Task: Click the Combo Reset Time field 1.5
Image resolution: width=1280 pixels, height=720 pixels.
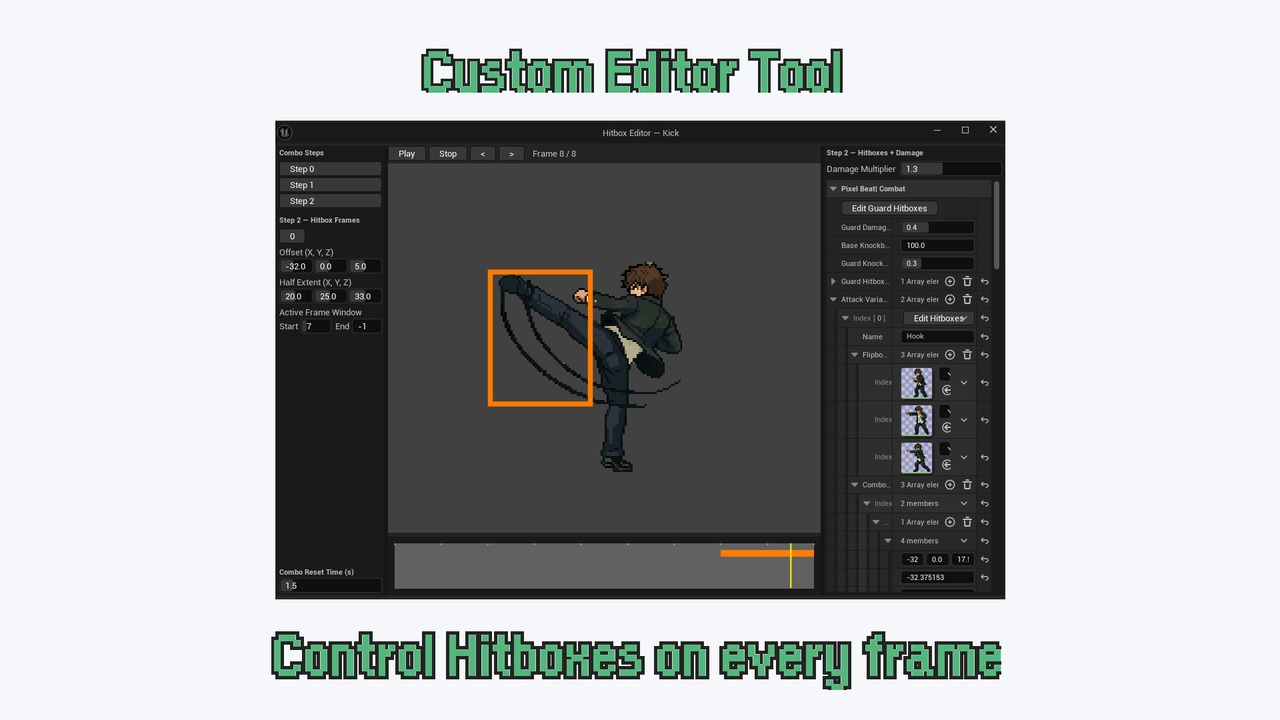Action: (x=330, y=585)
